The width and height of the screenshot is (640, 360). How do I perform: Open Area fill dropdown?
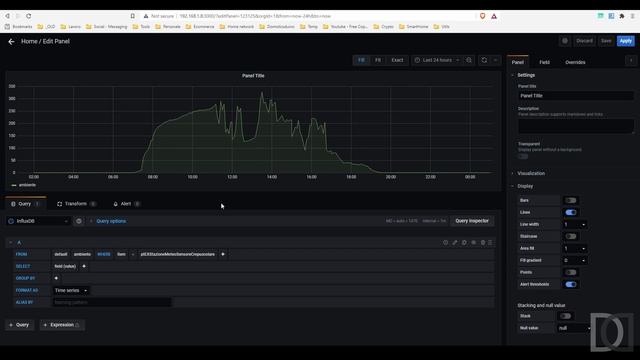[574, 248]
